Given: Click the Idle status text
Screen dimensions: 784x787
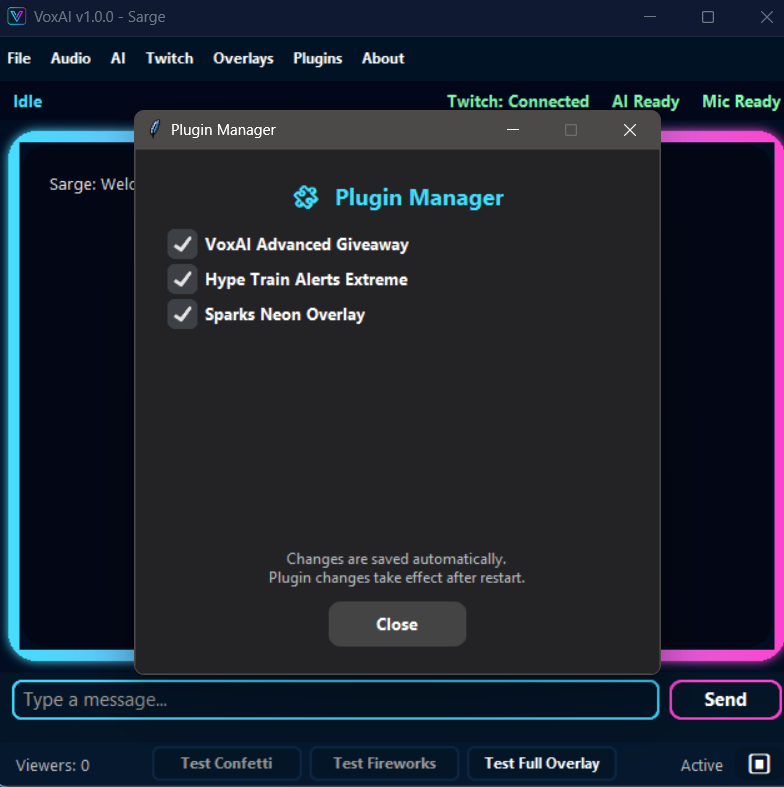Looking at the screenshot, I should tap(28, 101).
